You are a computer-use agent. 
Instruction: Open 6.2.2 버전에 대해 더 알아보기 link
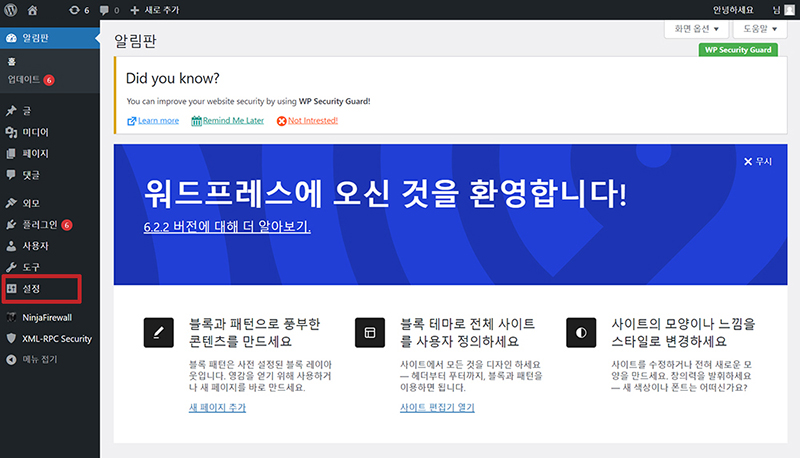click(x=227, y=226)
